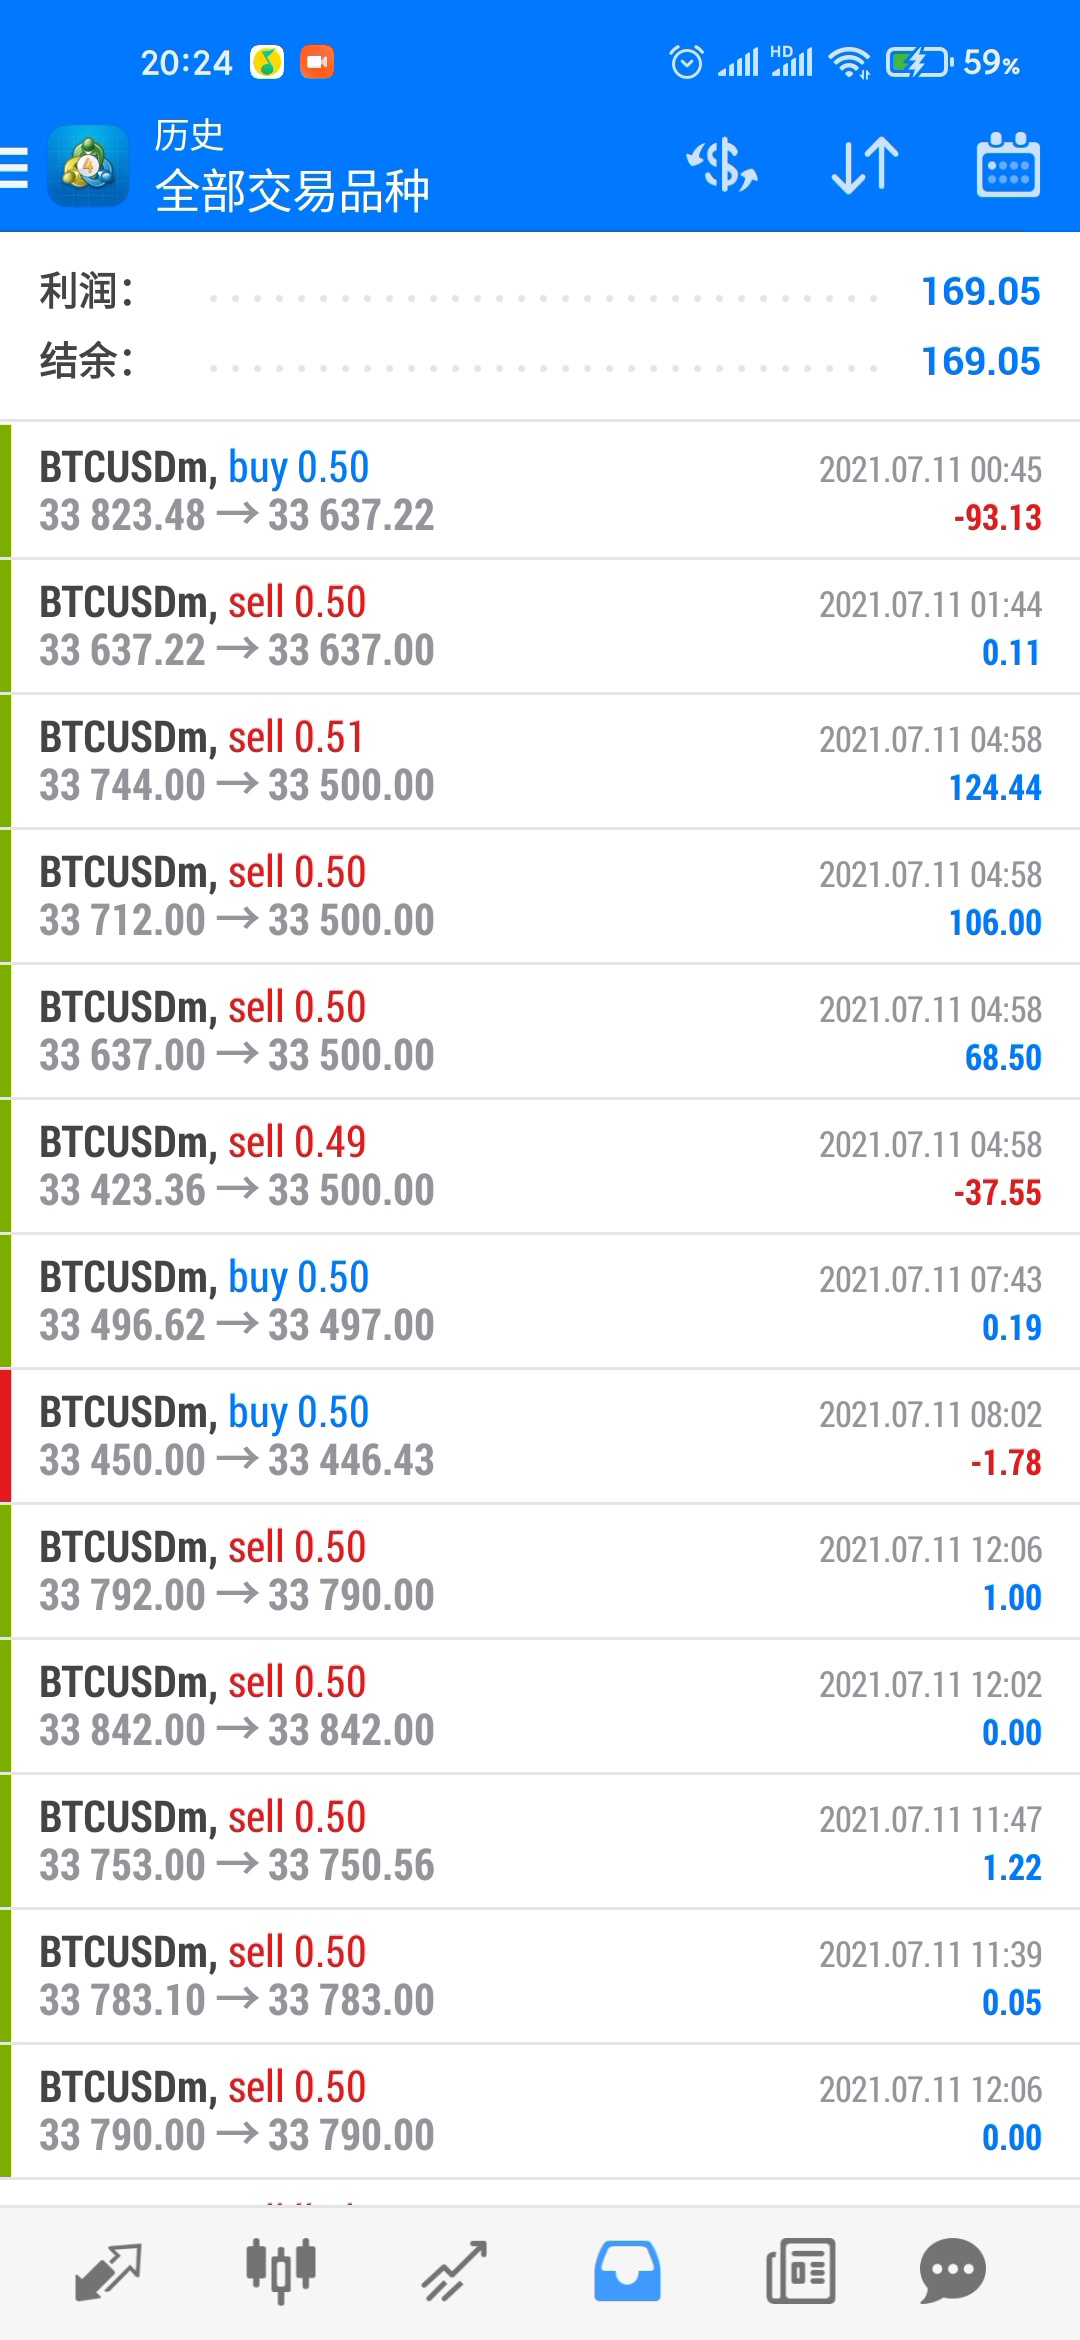Open the News tab
Image resolution: width=1080 pixels, height=2340 pixels.
tap(800, 2270)
